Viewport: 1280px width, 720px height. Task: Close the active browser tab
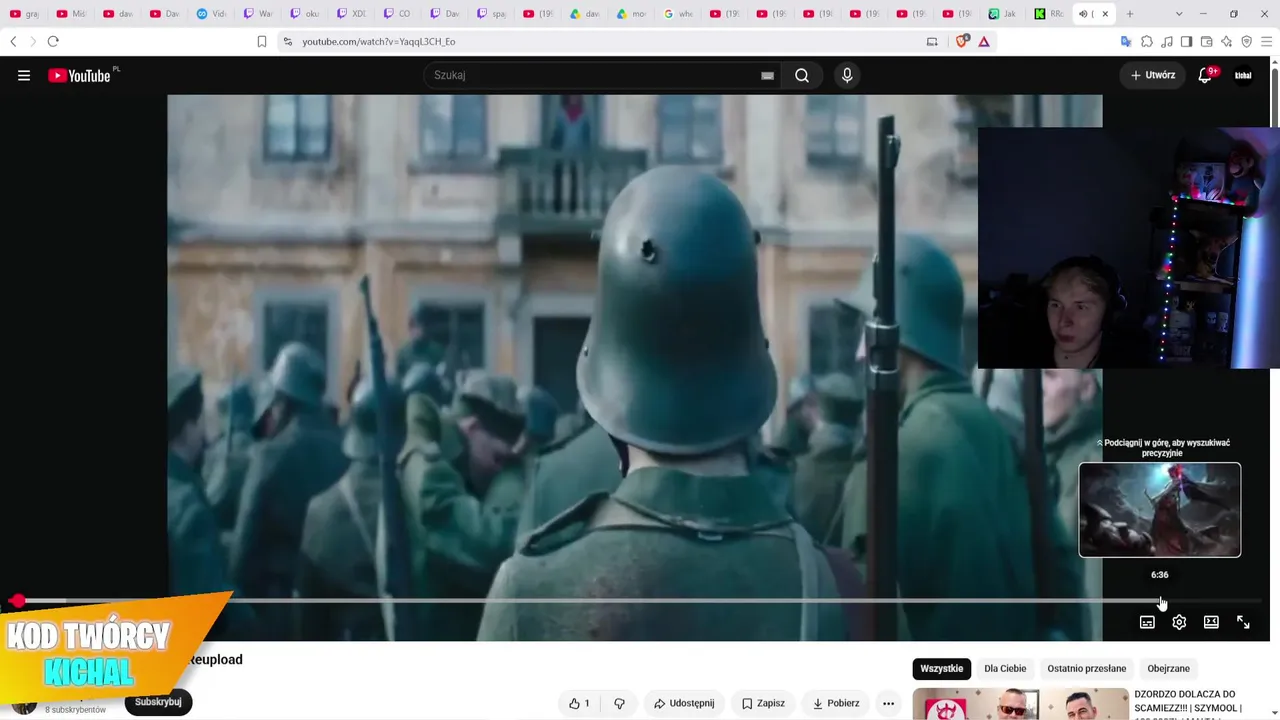1105,14
